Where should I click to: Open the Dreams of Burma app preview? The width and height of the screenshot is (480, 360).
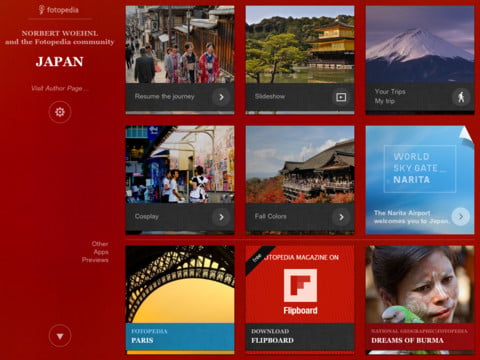point(420,300)
